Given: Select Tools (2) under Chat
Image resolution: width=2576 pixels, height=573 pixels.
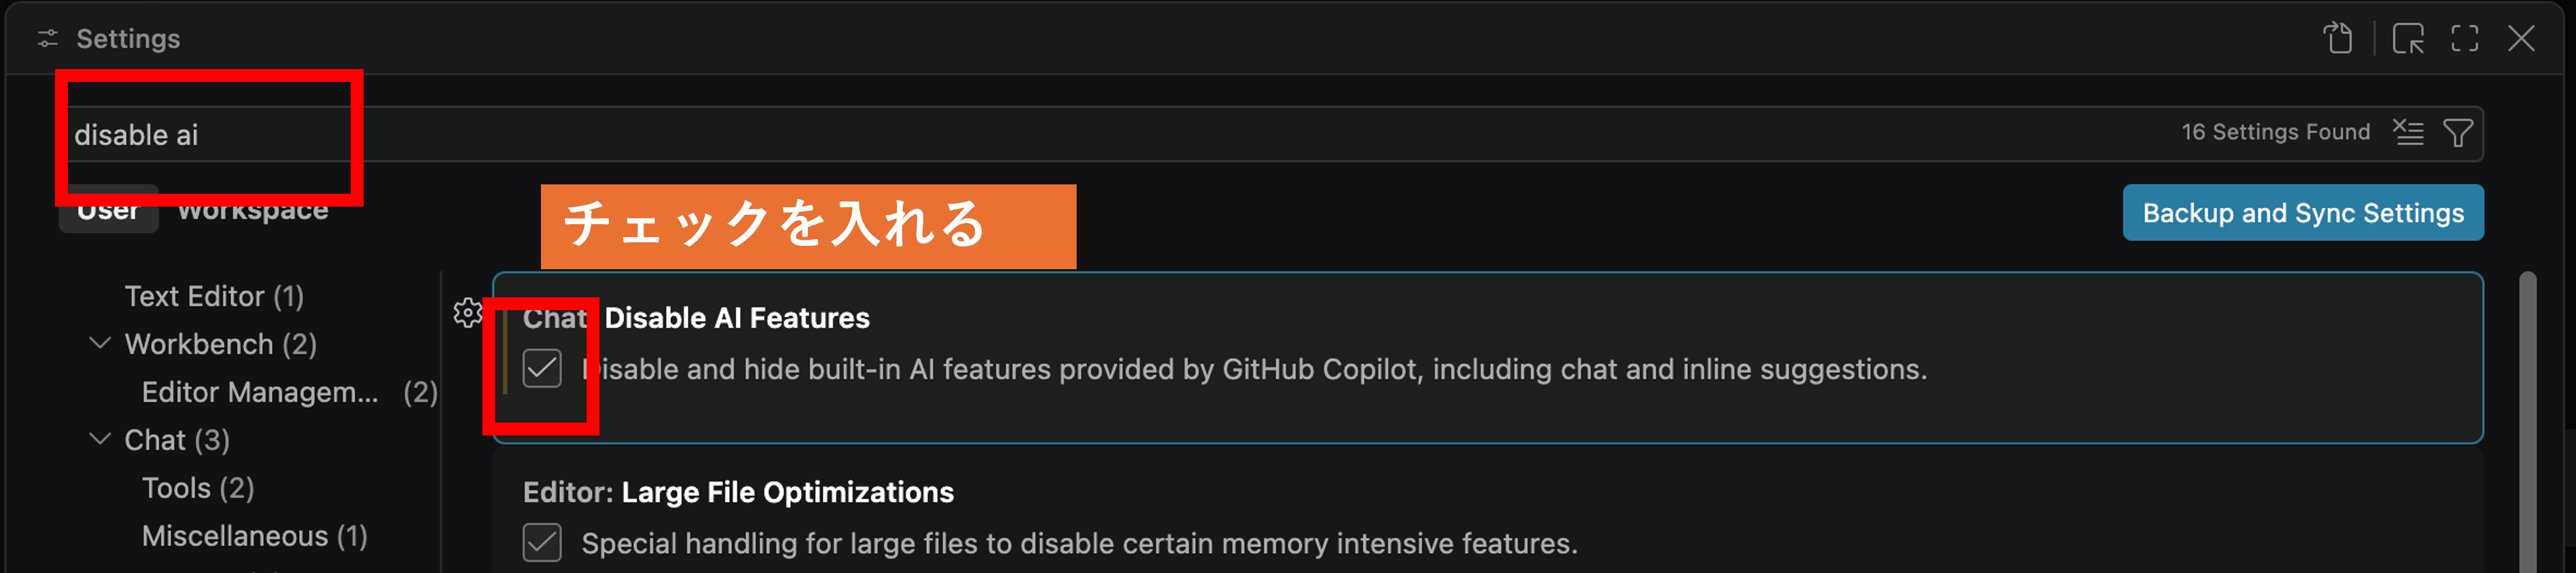Looking at the screenshot, I should [198, 488].
